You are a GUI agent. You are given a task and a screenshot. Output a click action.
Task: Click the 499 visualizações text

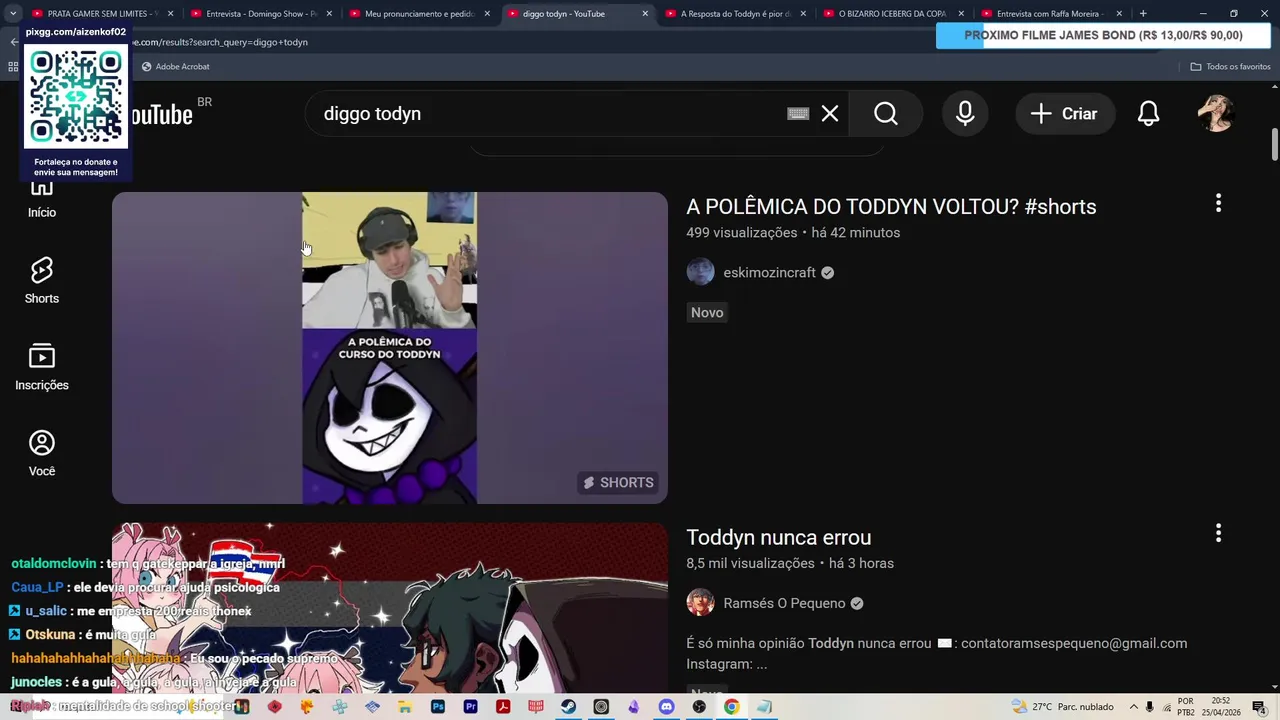coord(741,233)
